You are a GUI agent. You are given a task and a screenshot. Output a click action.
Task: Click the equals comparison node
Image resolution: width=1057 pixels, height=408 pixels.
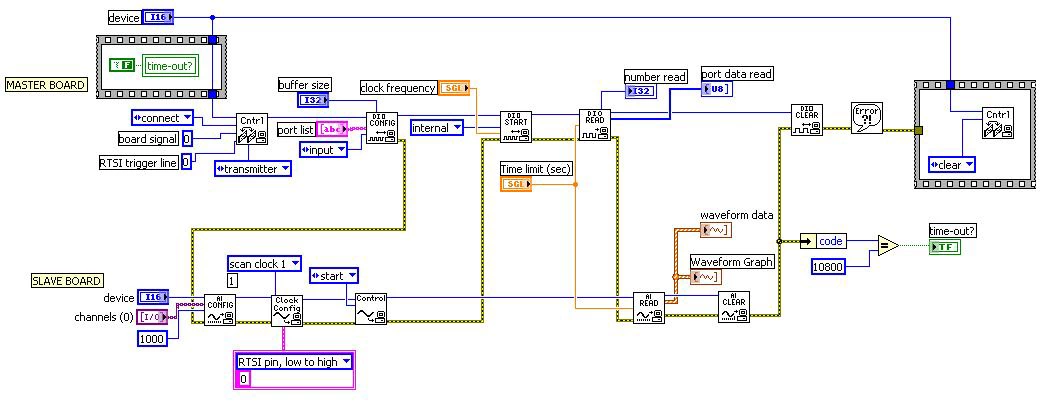tap(887, 247)
